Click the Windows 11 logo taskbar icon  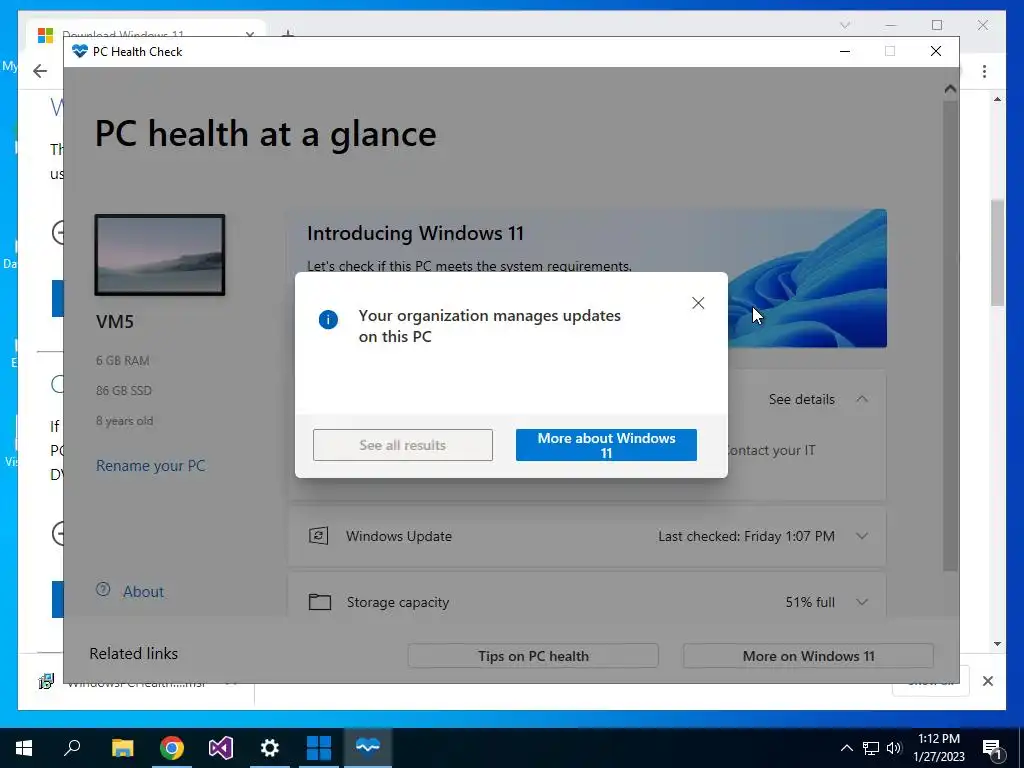tap(319, 748)
